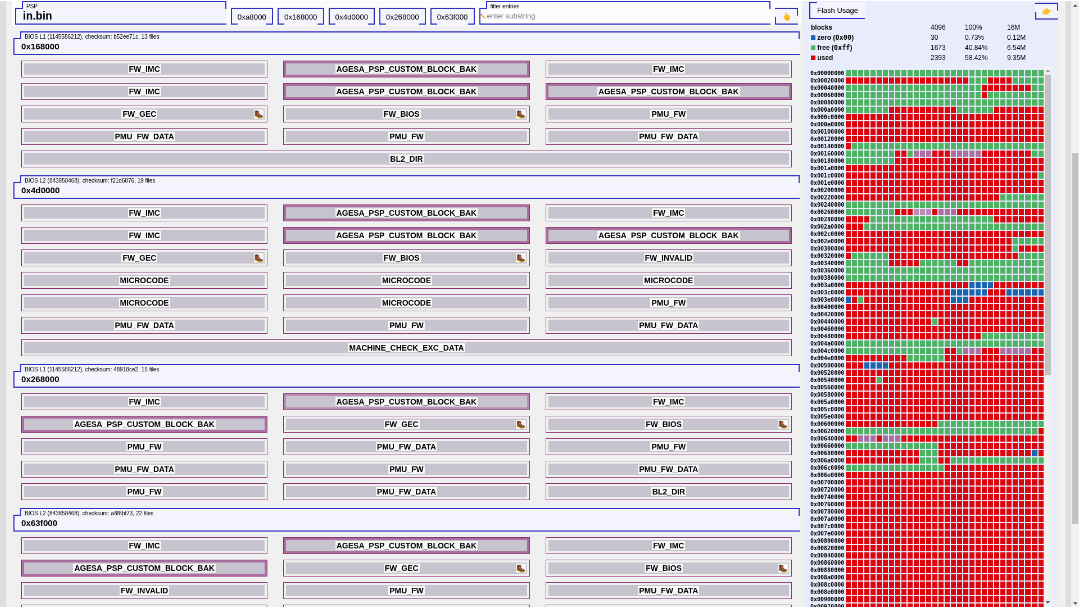Jump to address 0xa8000

[252, 17]
